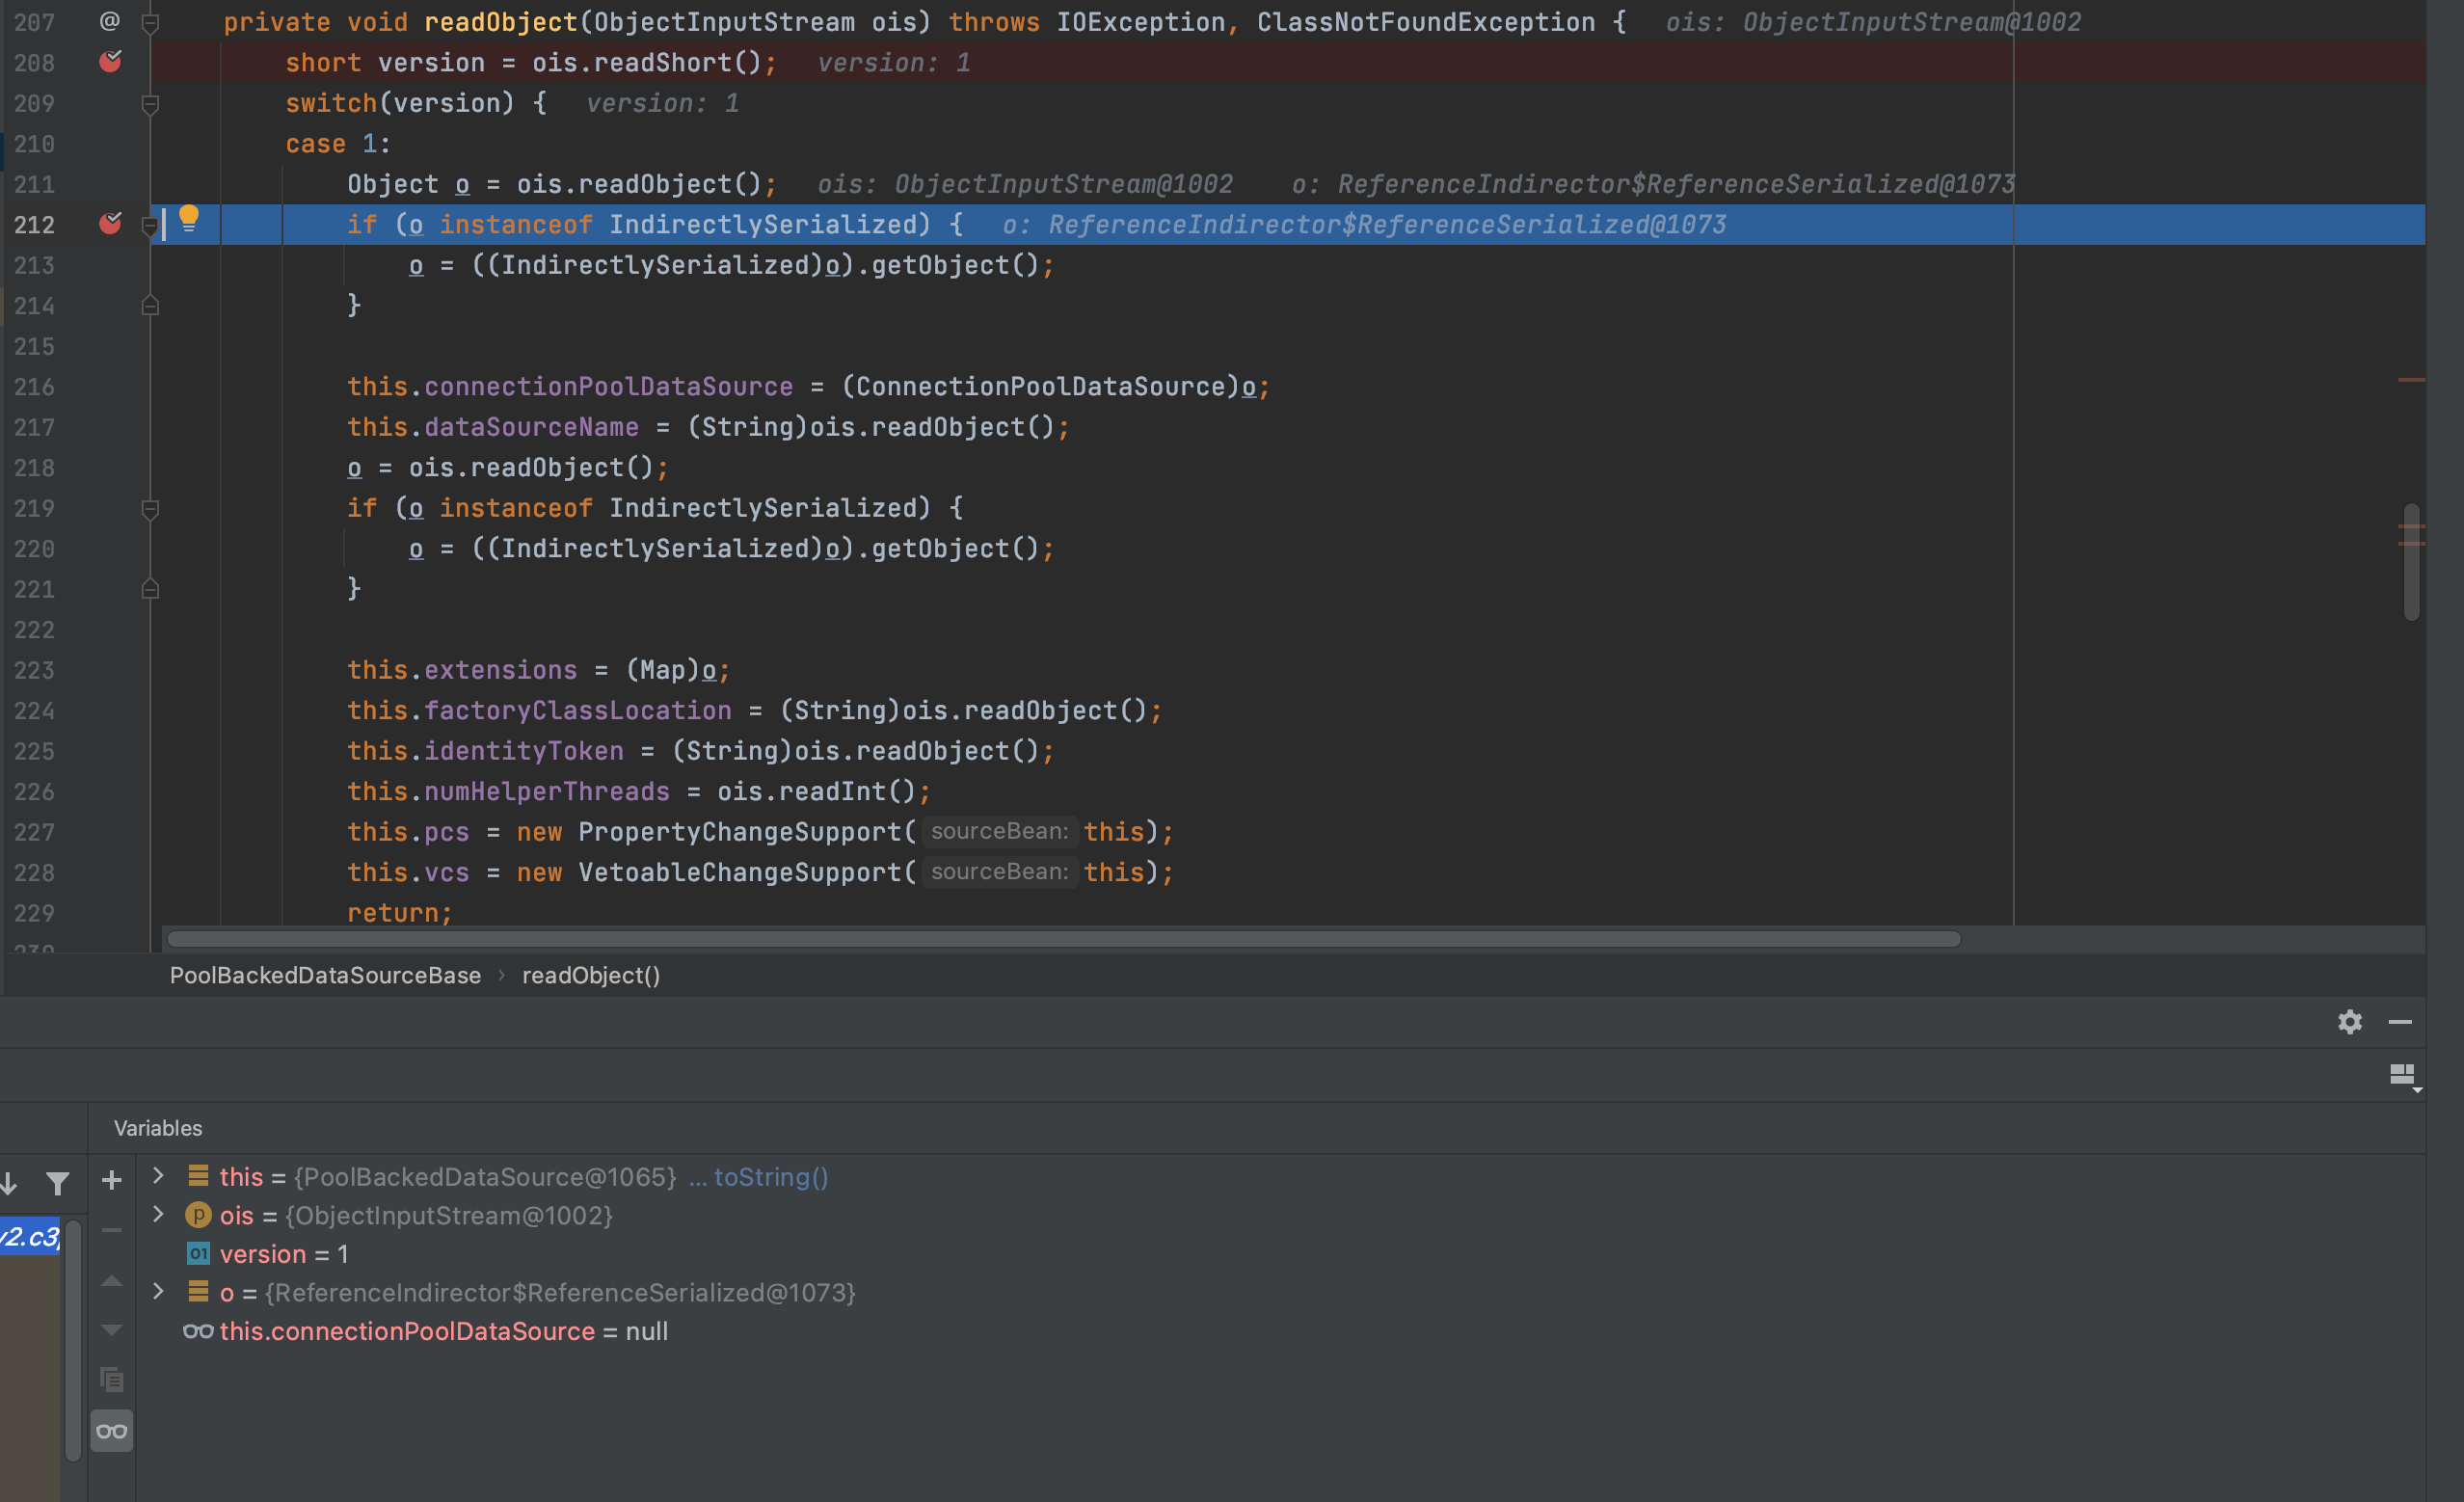The image size is (2464, 1502).
Task: Toggle the breakpoint on line 208
Action: tap(110, 62)
